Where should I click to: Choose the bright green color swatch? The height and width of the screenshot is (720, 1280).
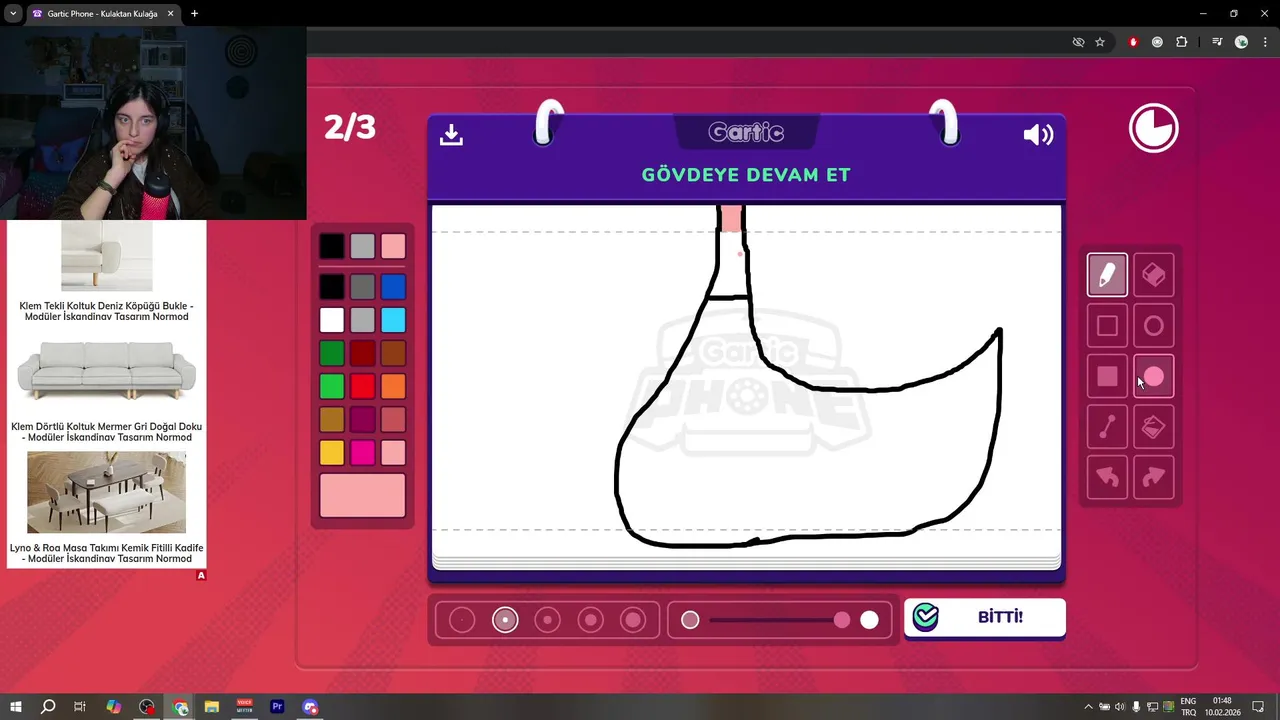click(x=332, y=386)
